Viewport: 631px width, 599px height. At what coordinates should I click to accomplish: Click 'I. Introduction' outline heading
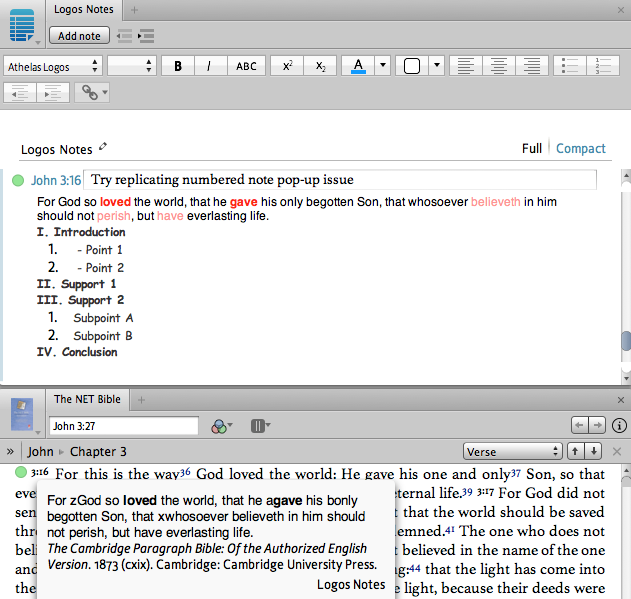click(81, 232)
